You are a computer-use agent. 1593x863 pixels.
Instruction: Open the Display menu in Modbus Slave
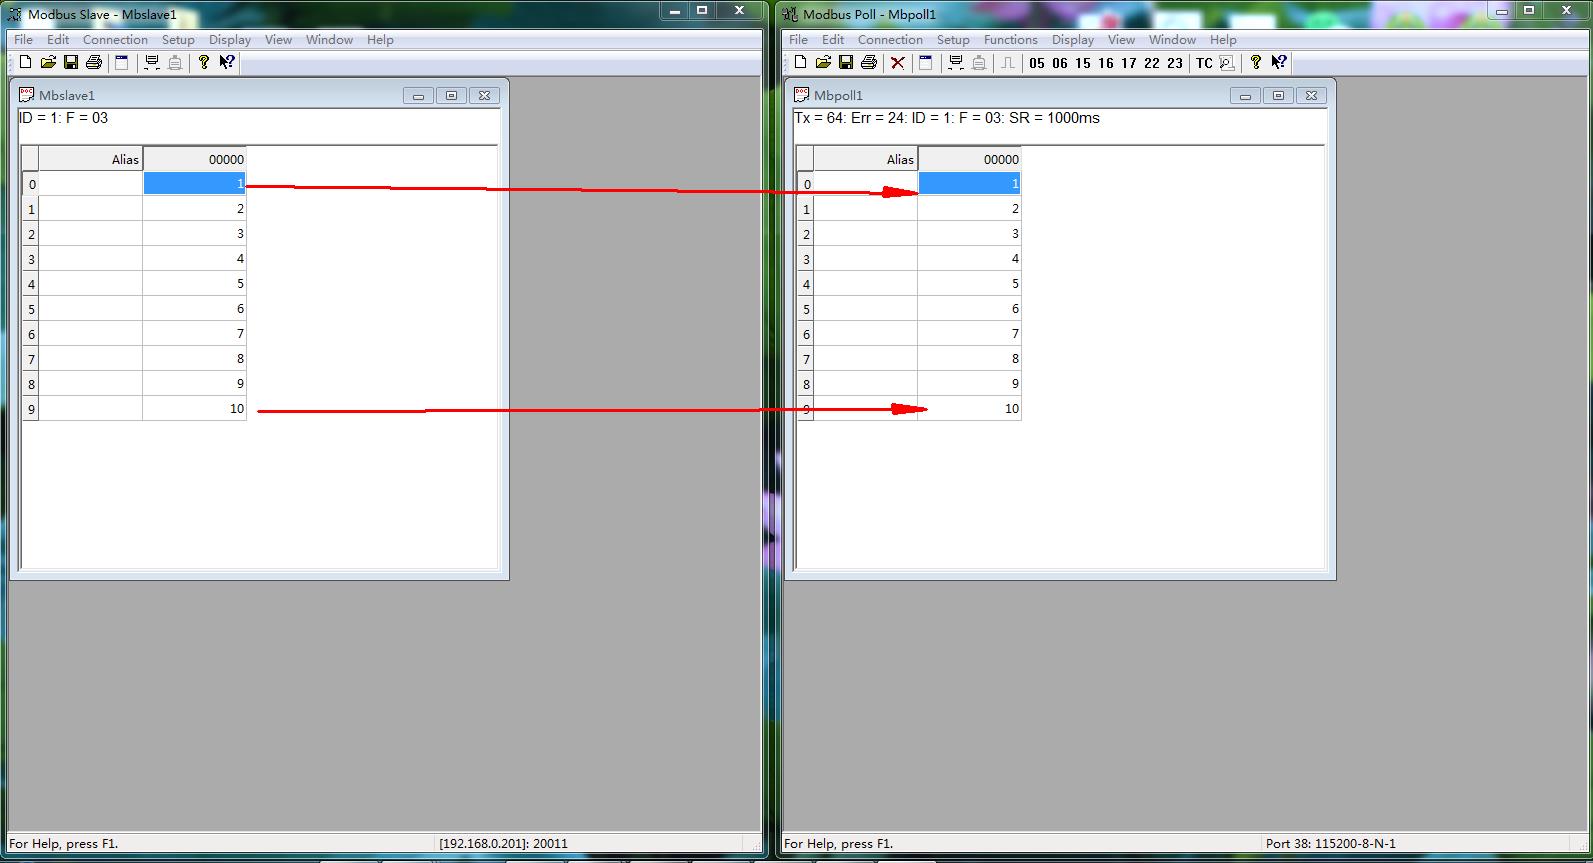(230, 40)
